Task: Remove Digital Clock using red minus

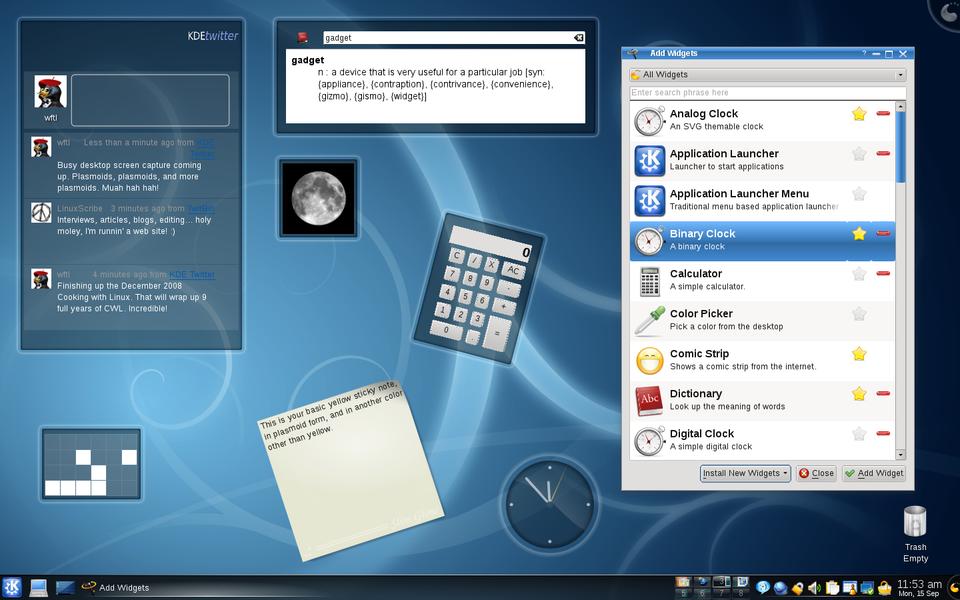Action: [x=883, y=434]
